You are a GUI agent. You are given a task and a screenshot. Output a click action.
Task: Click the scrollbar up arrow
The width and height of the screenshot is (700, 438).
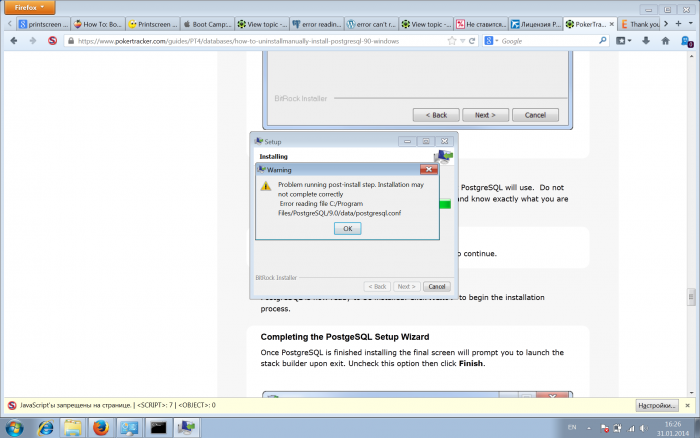coord(691,55)
